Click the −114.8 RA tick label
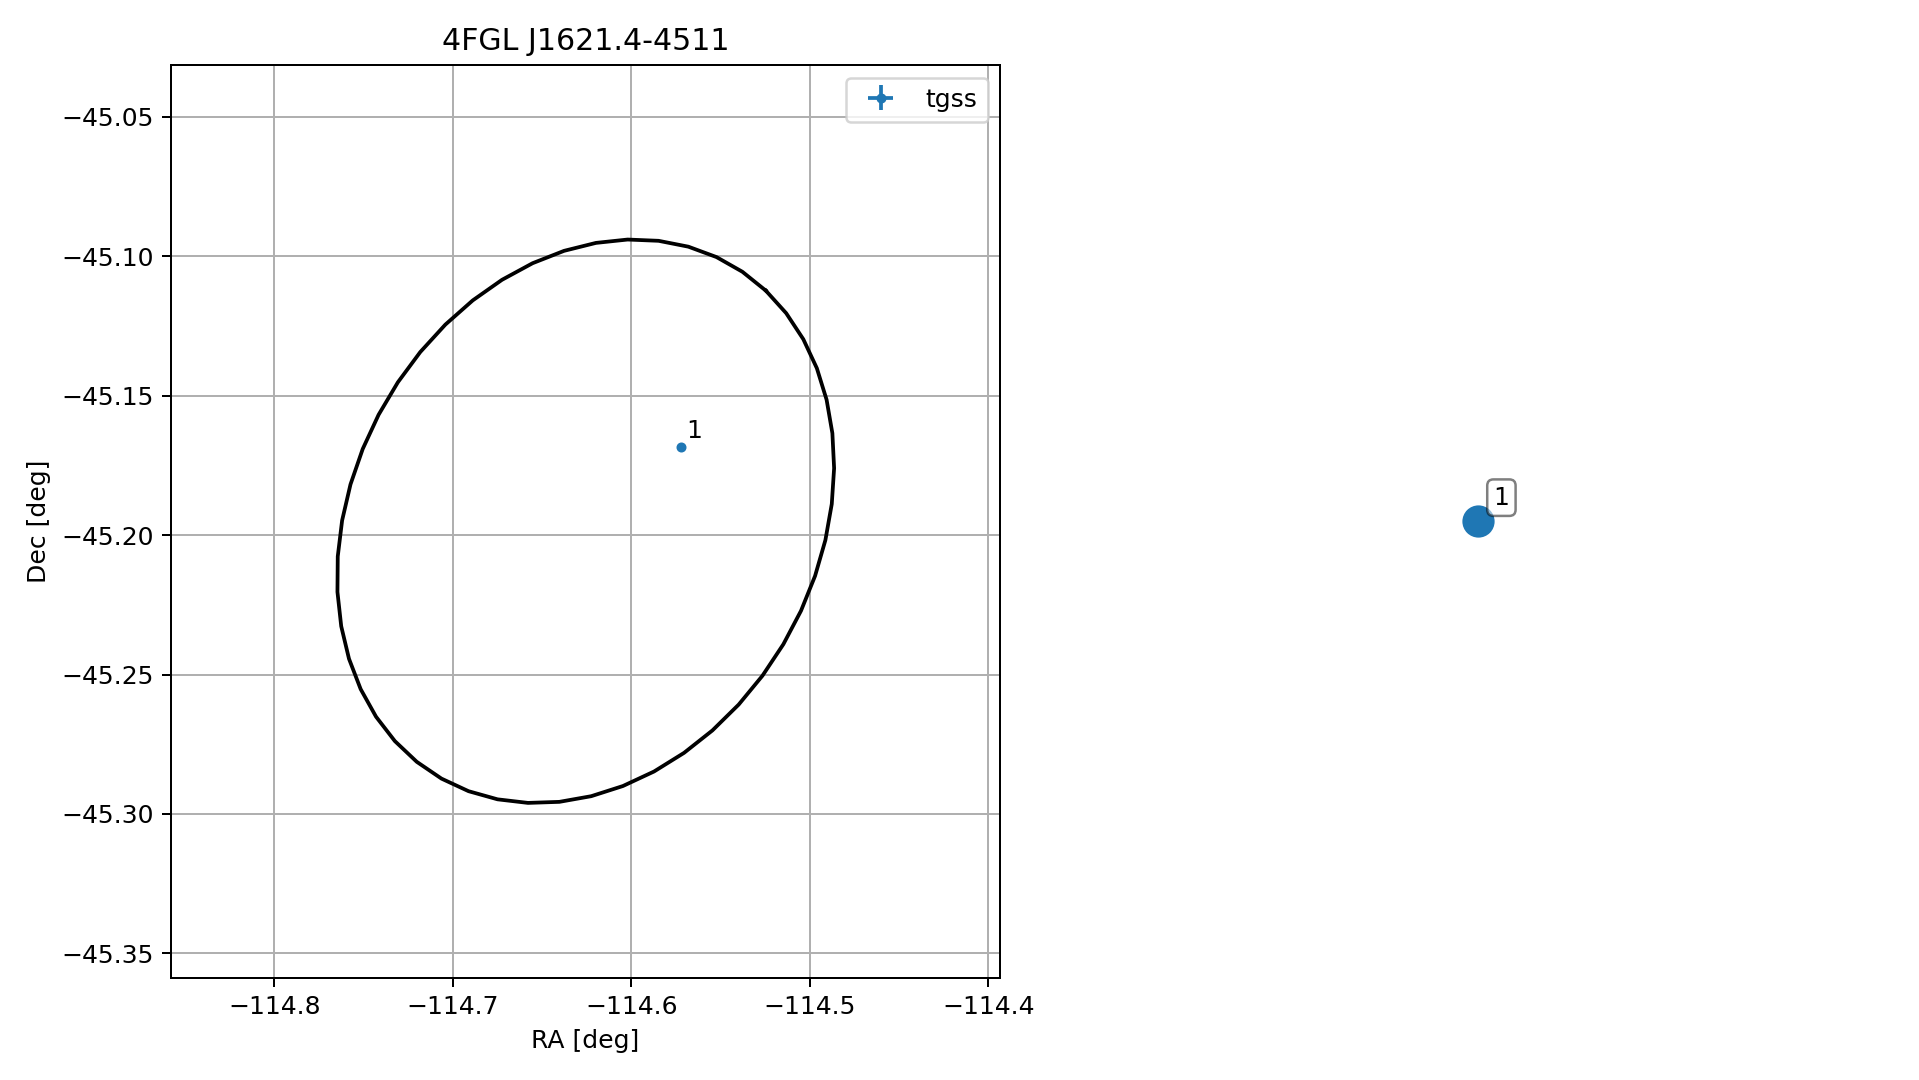The width and height of the screenshot is (1919, 1080). [275, 1006]
